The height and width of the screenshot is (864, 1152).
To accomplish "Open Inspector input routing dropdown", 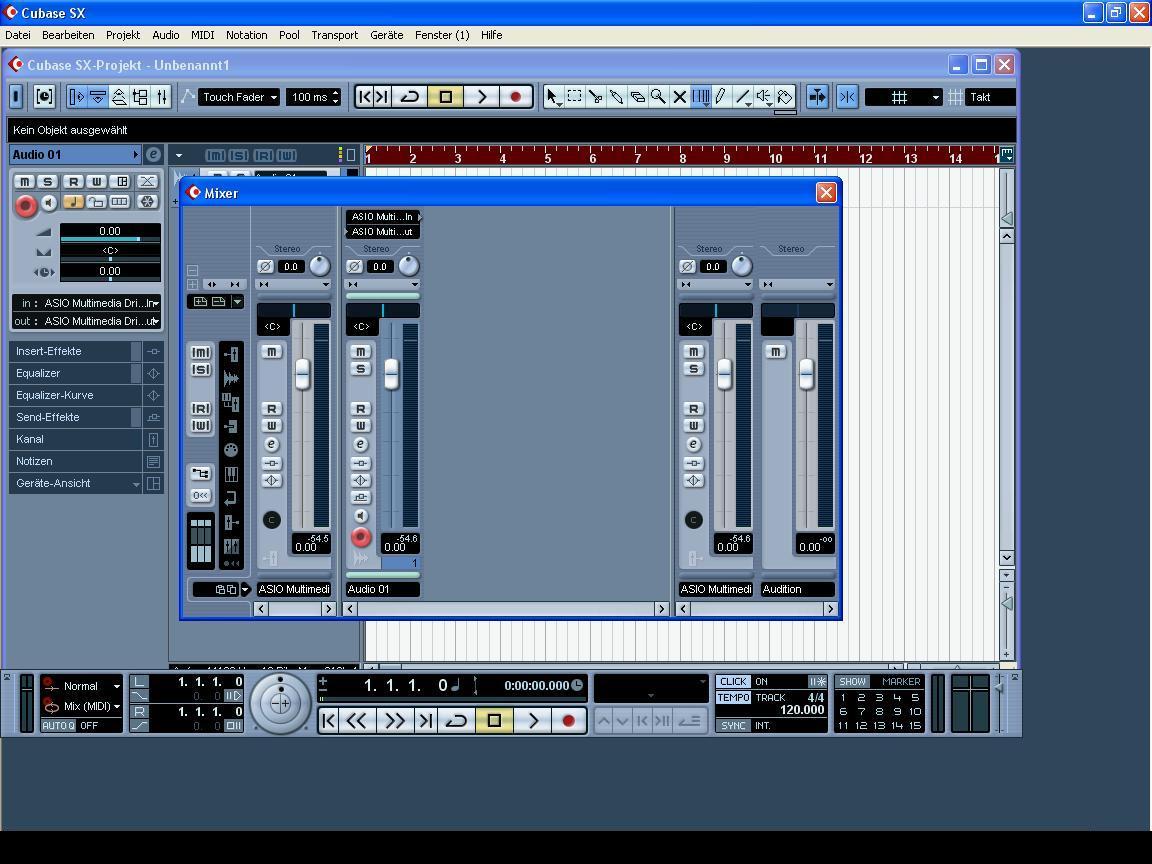I will 87,303.
